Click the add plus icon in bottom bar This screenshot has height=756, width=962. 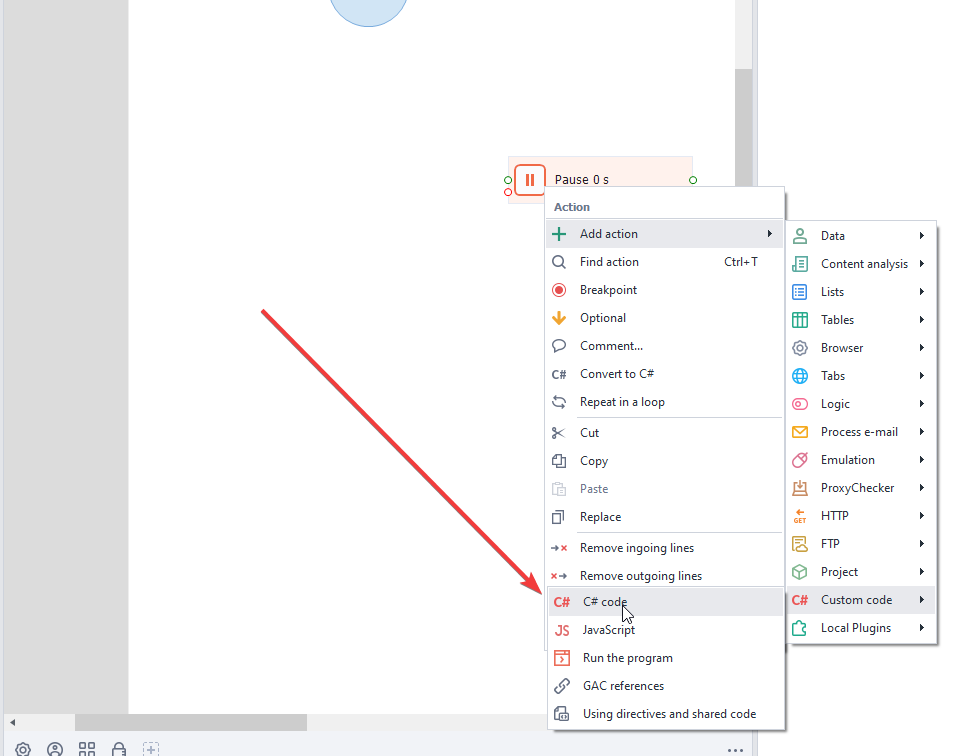tap(151, 749)
